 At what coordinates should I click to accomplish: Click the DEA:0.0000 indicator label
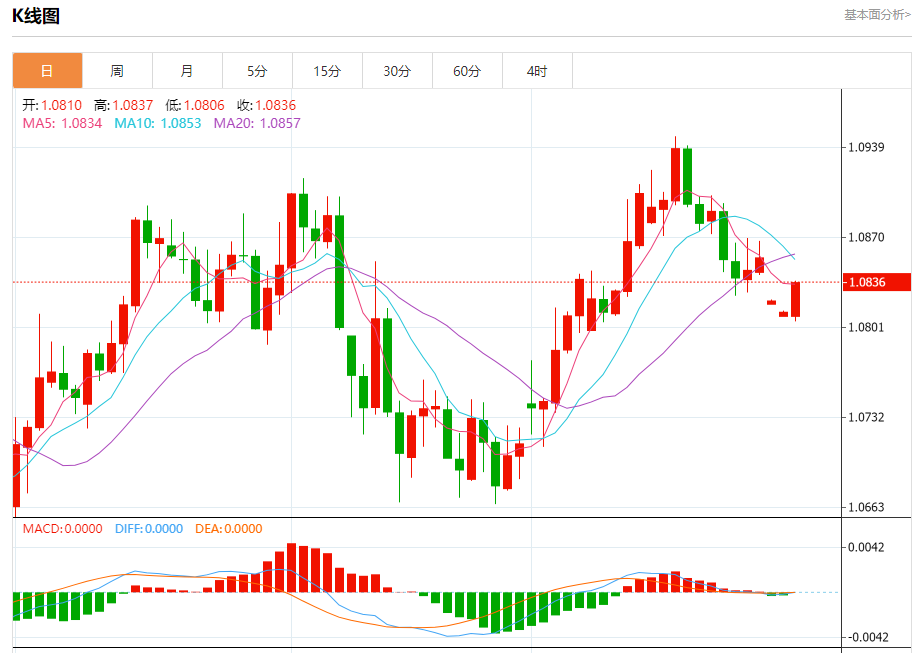point(228,529)
